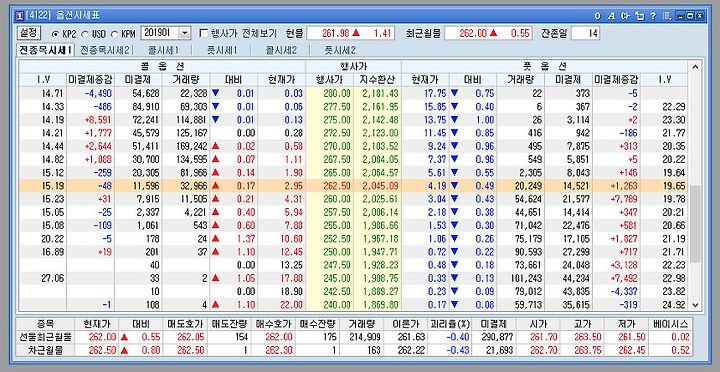Click put price cell 17.75
720x372 pixels.
[x=425, y=93]
